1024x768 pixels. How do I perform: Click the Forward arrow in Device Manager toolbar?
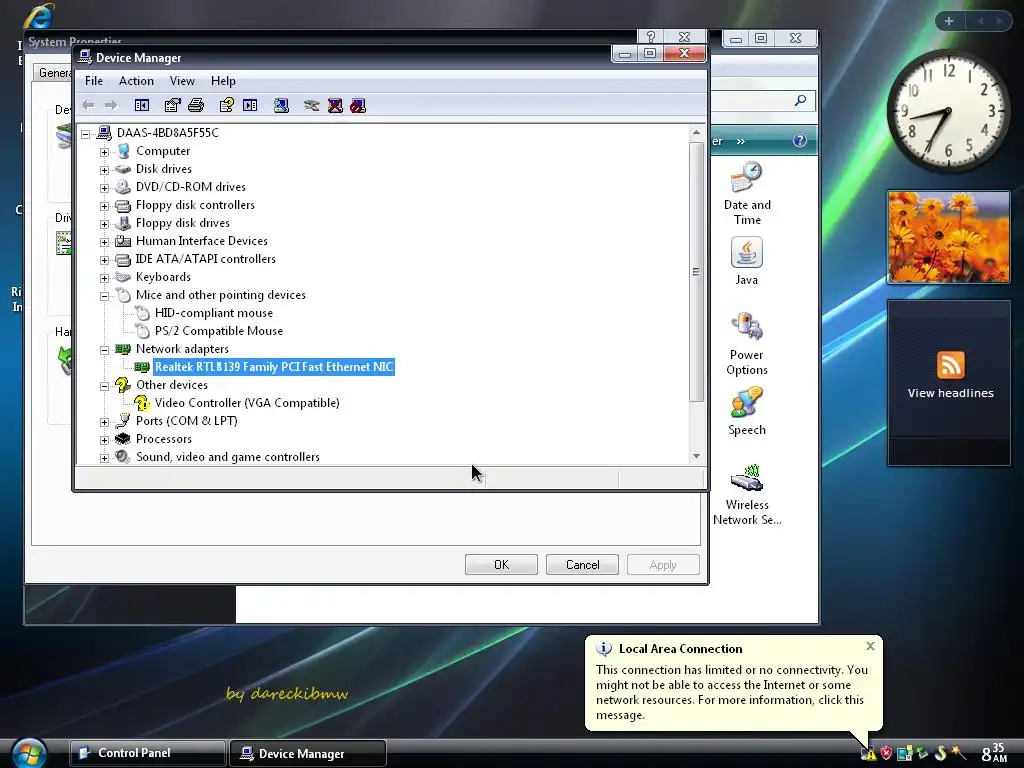[x=111, y=105]
